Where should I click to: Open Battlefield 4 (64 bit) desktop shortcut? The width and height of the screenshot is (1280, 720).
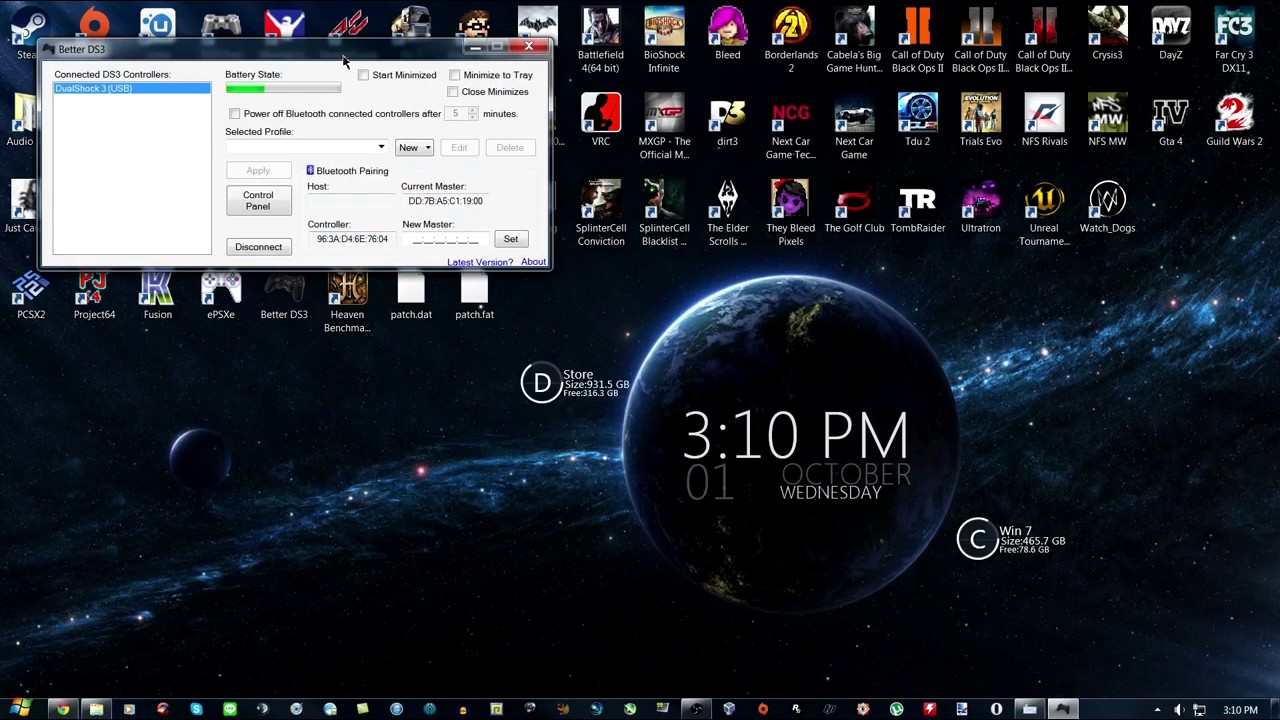pyautogui.click(x=600, y=41)
